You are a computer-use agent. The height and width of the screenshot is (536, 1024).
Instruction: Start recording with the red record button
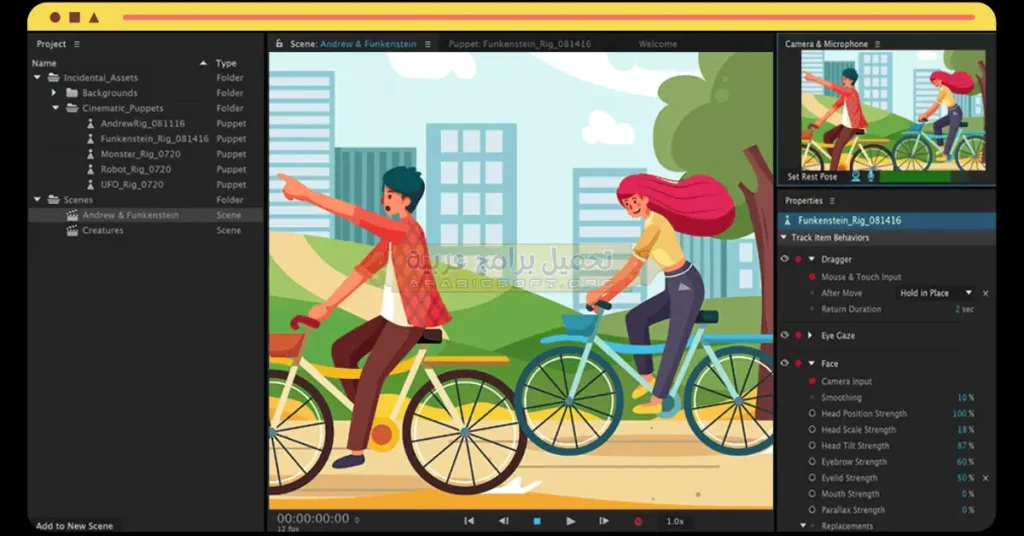[x=638, y=521]
